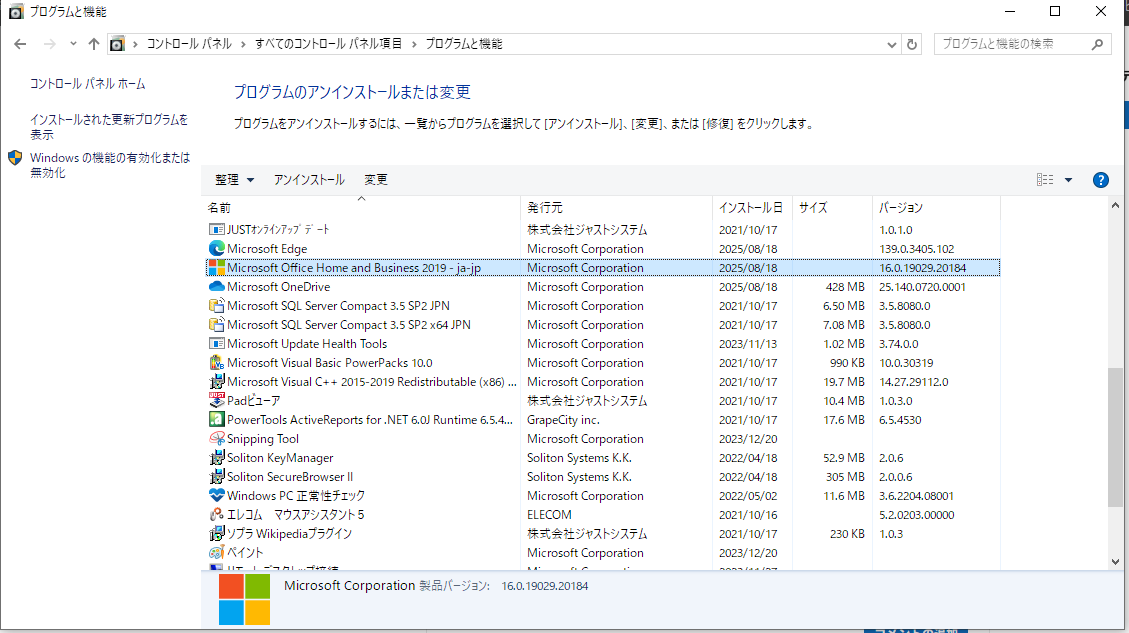
Task: Click the 変更 toolbar command
Action: 376,180
